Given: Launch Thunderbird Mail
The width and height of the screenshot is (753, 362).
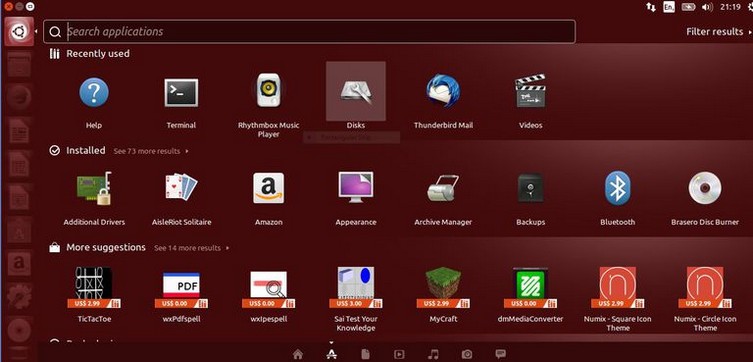Looking at the screenshot, I should coord(443,91).
